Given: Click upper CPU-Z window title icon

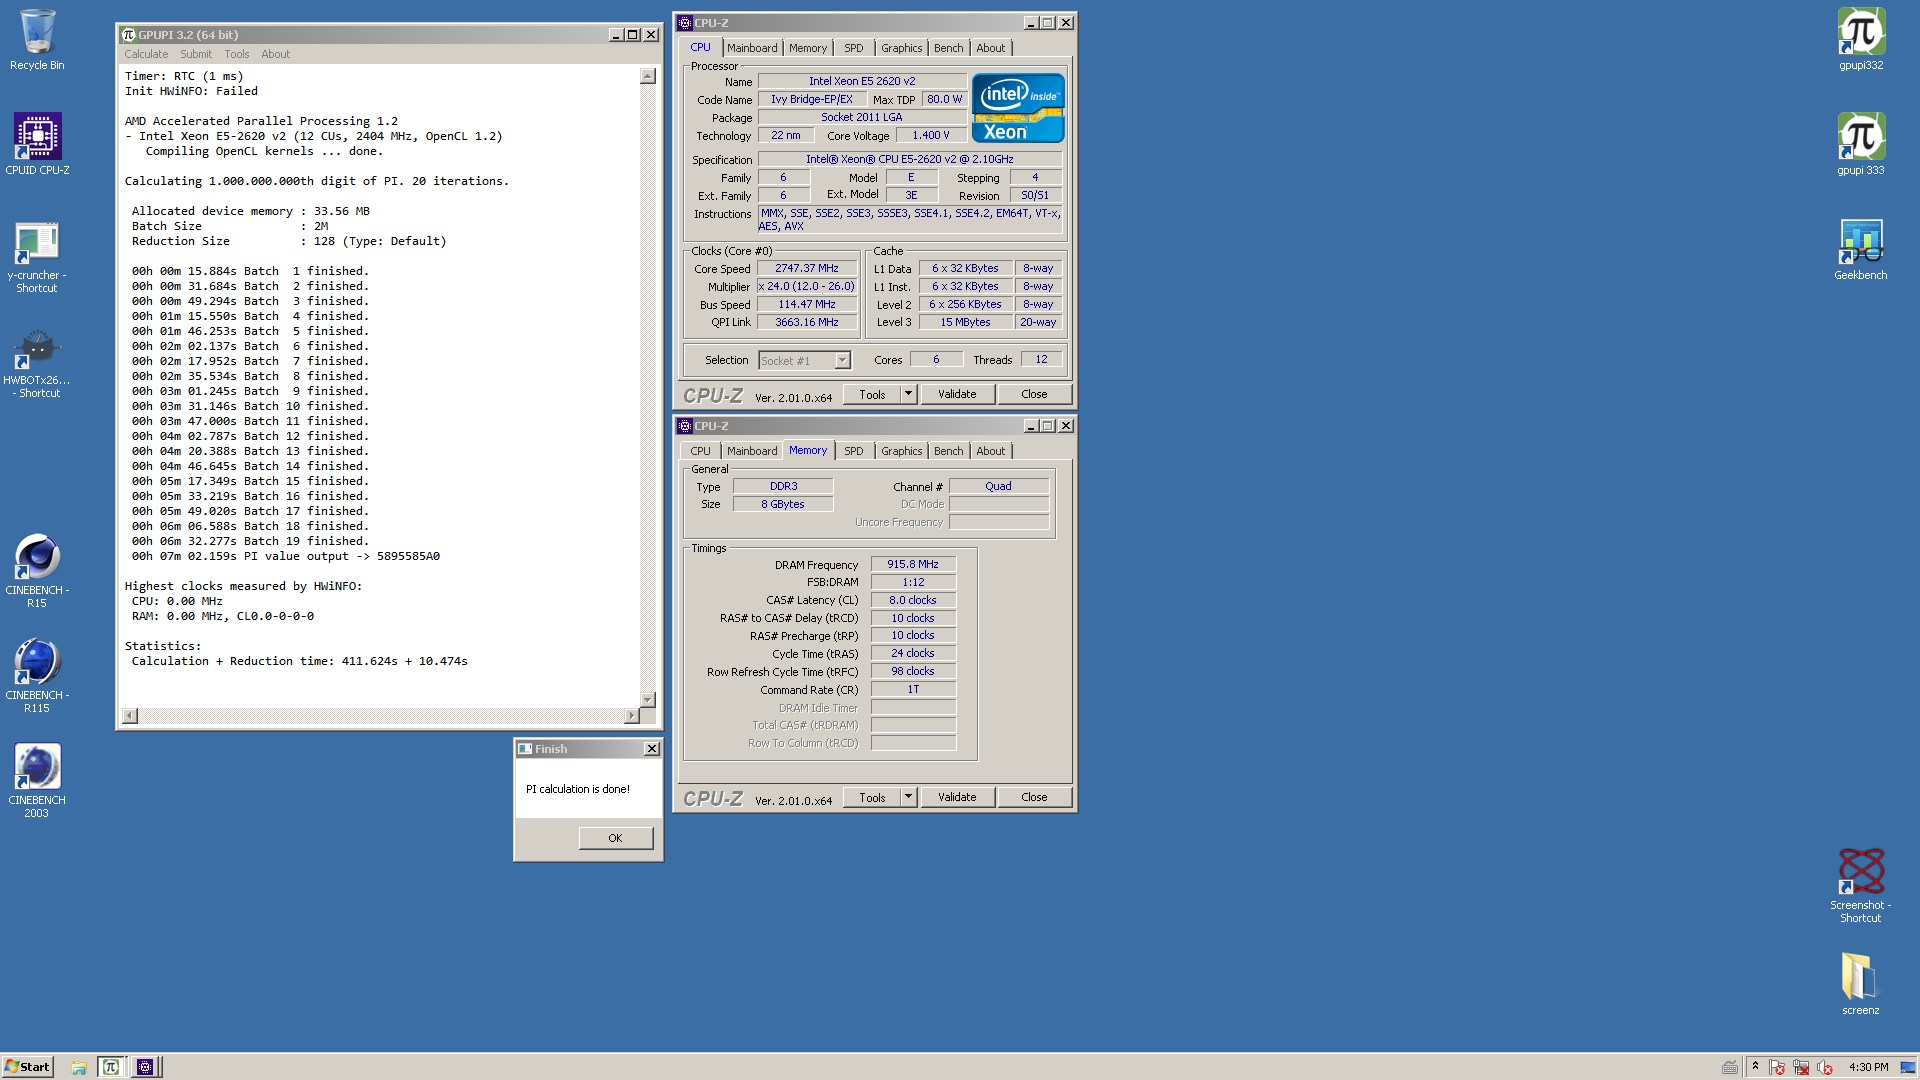Looking at the screenshot, I should pyautogui.click(x=685, y=23).
